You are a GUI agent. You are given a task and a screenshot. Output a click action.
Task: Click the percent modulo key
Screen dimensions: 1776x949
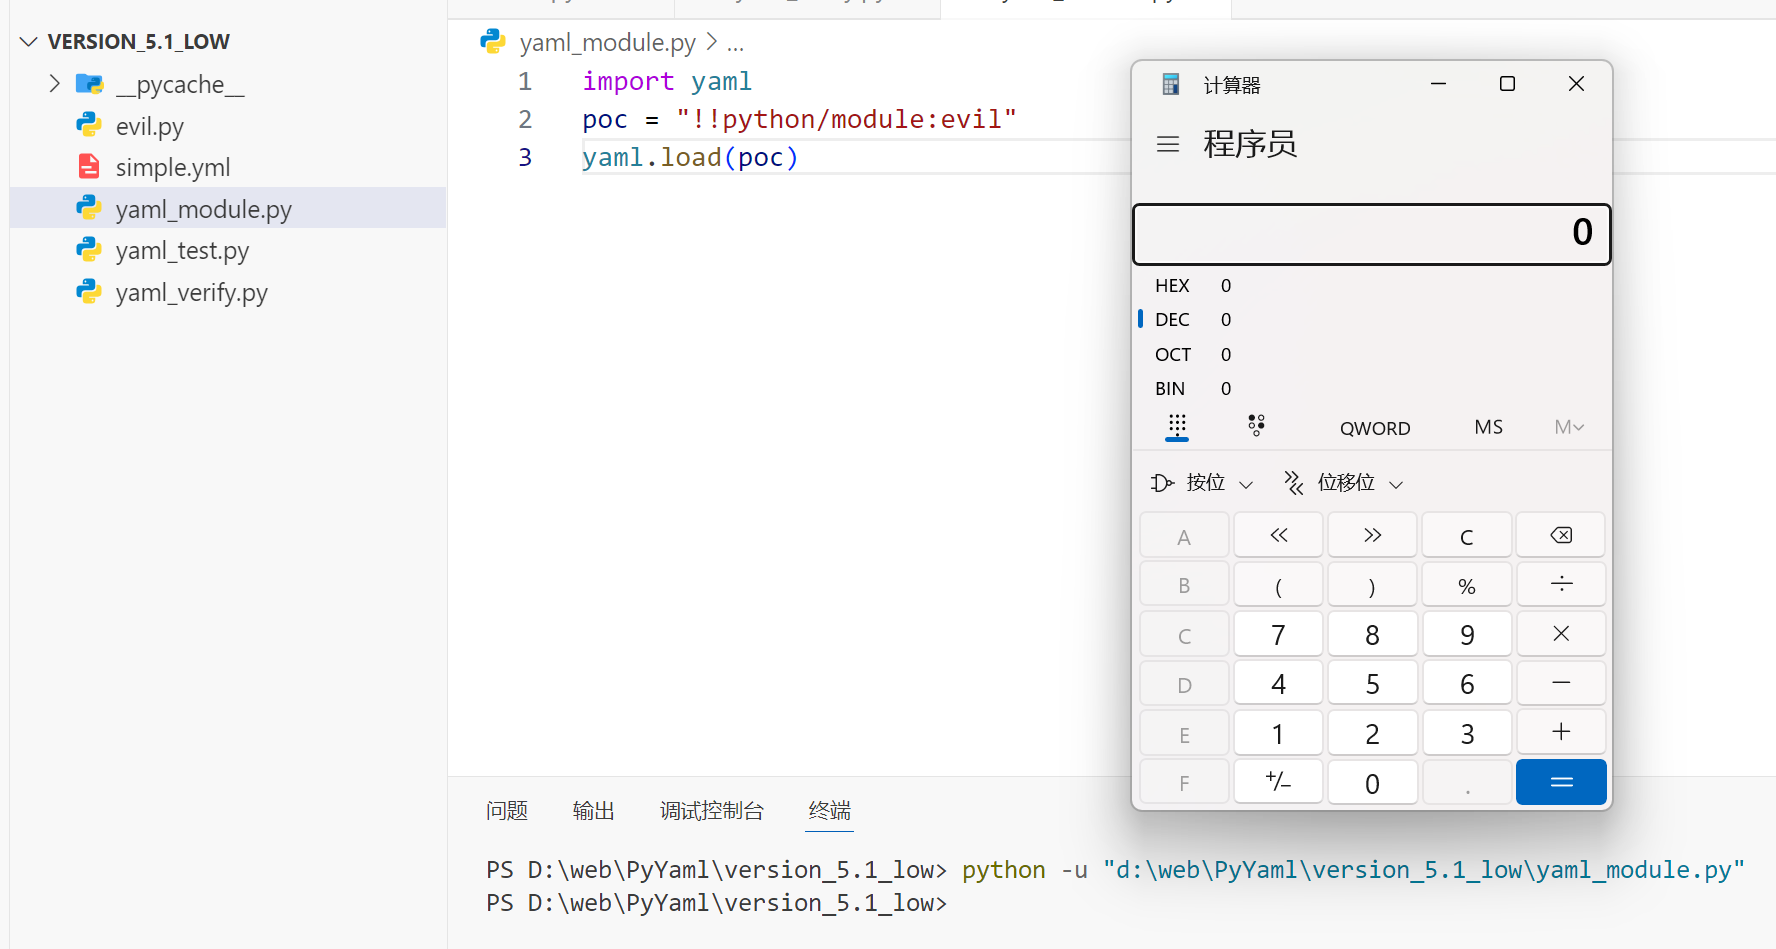click(x=1467, y=585)
